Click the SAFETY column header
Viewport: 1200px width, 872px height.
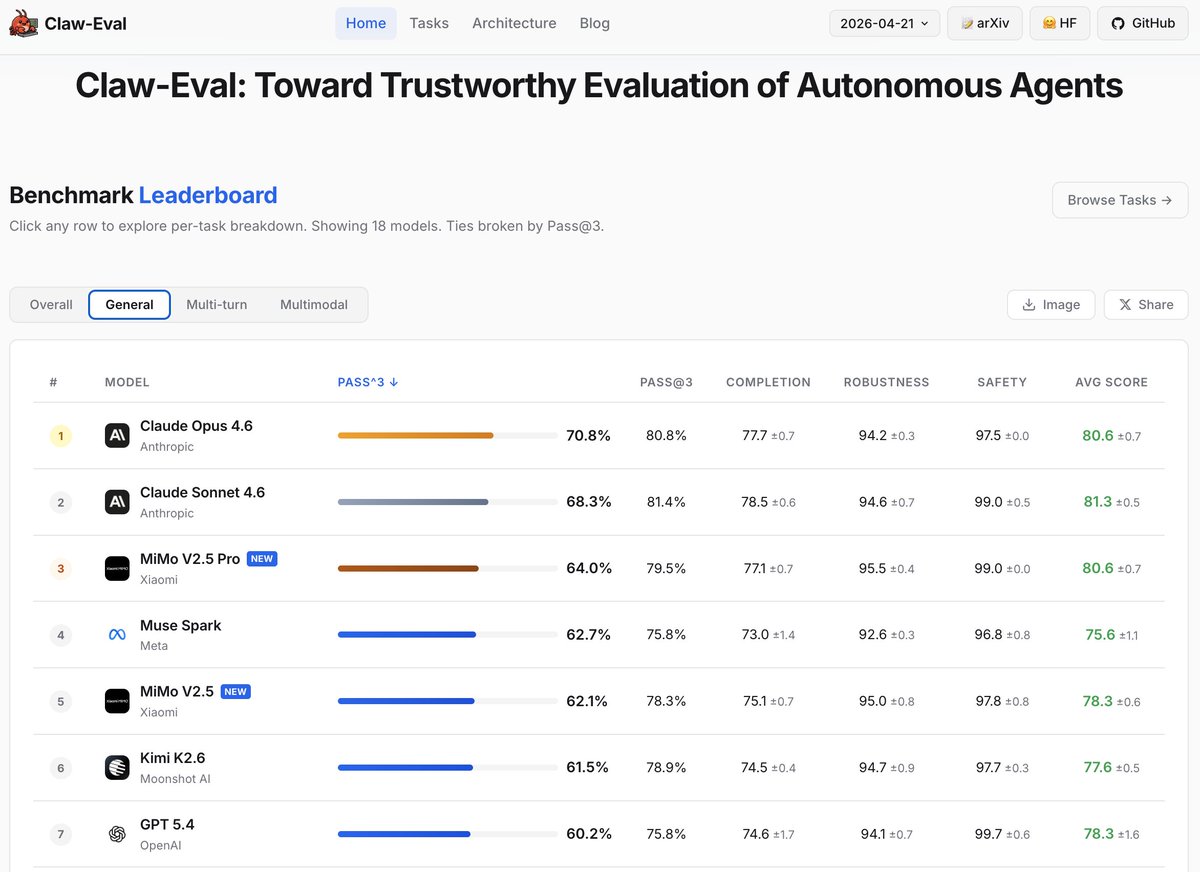(1002, 382)
